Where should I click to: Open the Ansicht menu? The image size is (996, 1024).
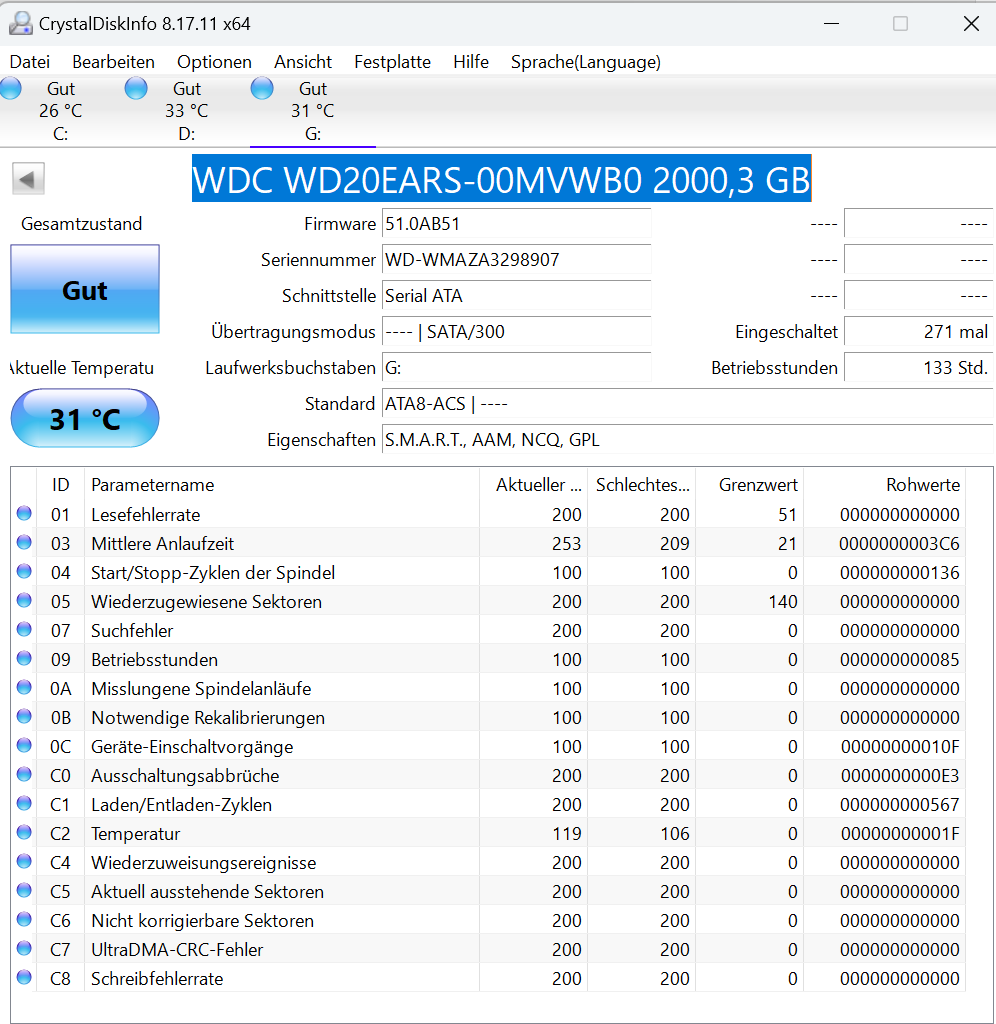[303, 62]
